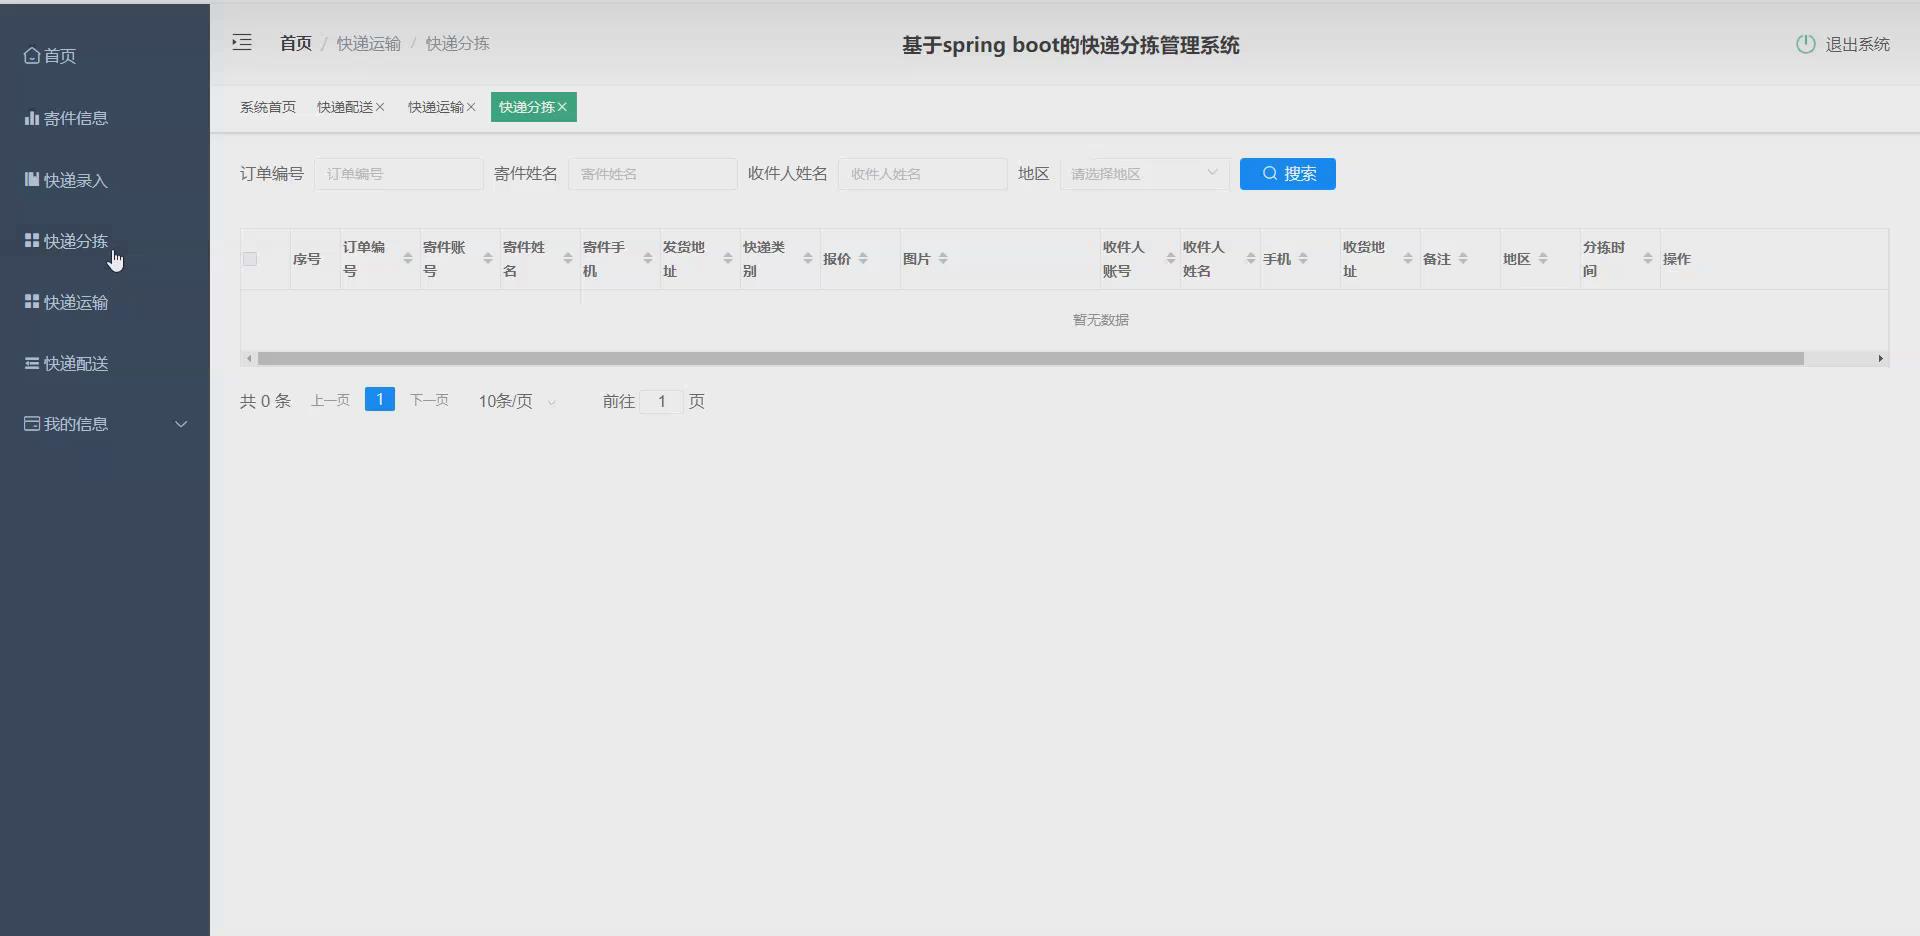This screenshot has height=936, width=1920.
Task: Click the blue 搜索 button
Action: (1288, 174)
